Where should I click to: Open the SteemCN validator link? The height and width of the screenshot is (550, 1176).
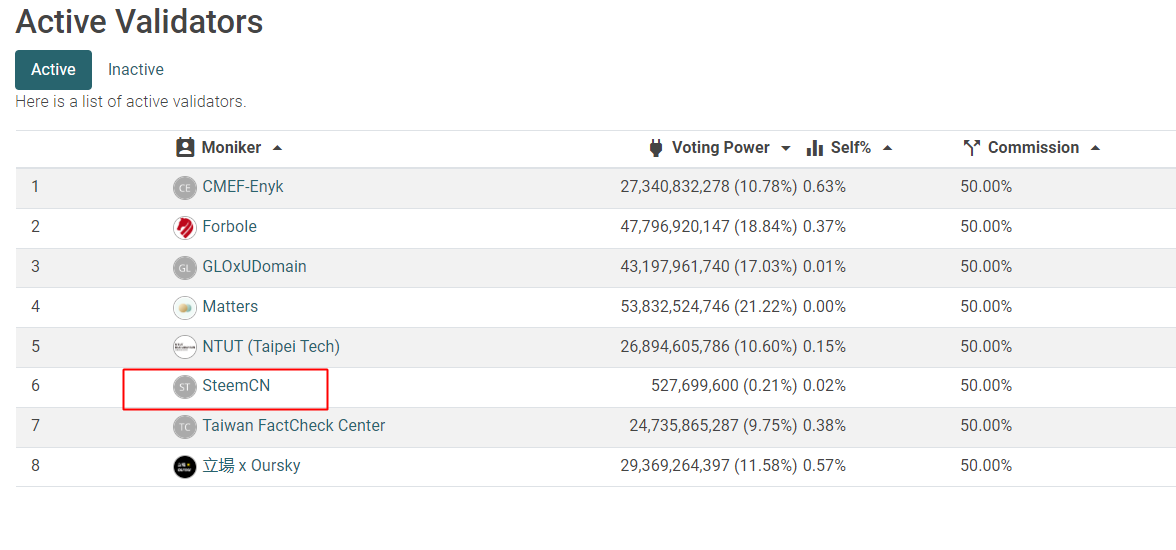coord(236,386)
